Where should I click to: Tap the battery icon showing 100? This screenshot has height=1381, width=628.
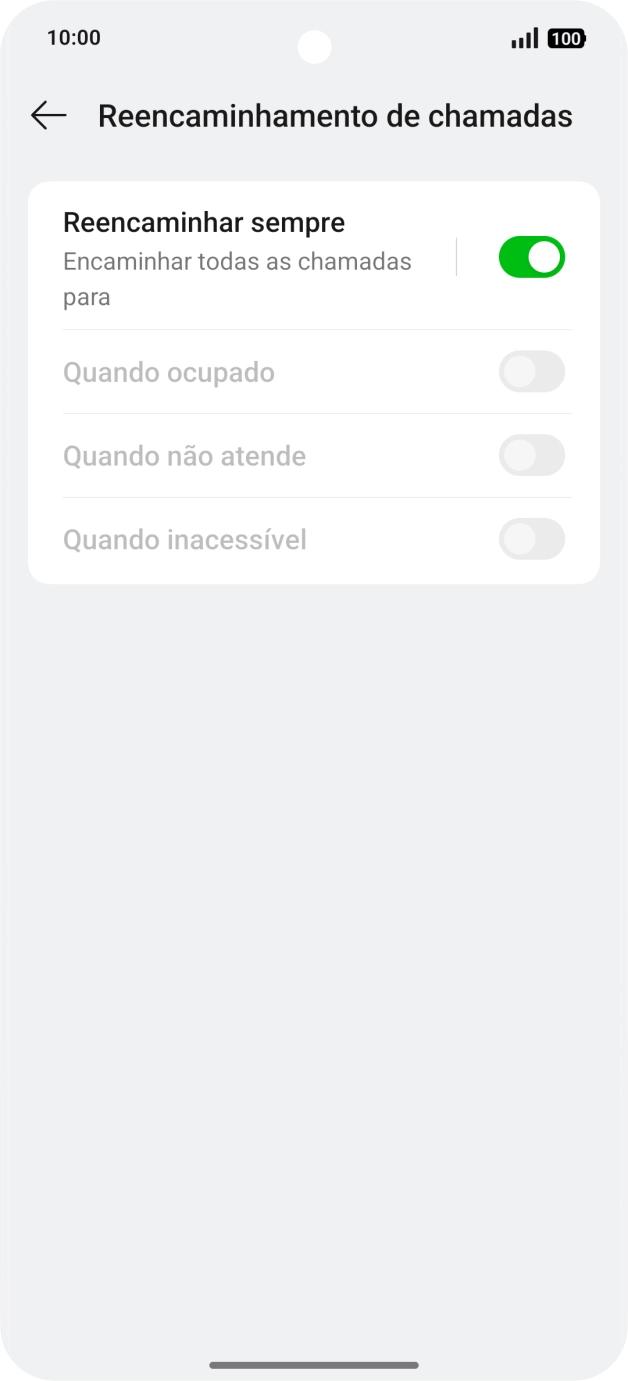pyautogui.click(x=566, y=39)
